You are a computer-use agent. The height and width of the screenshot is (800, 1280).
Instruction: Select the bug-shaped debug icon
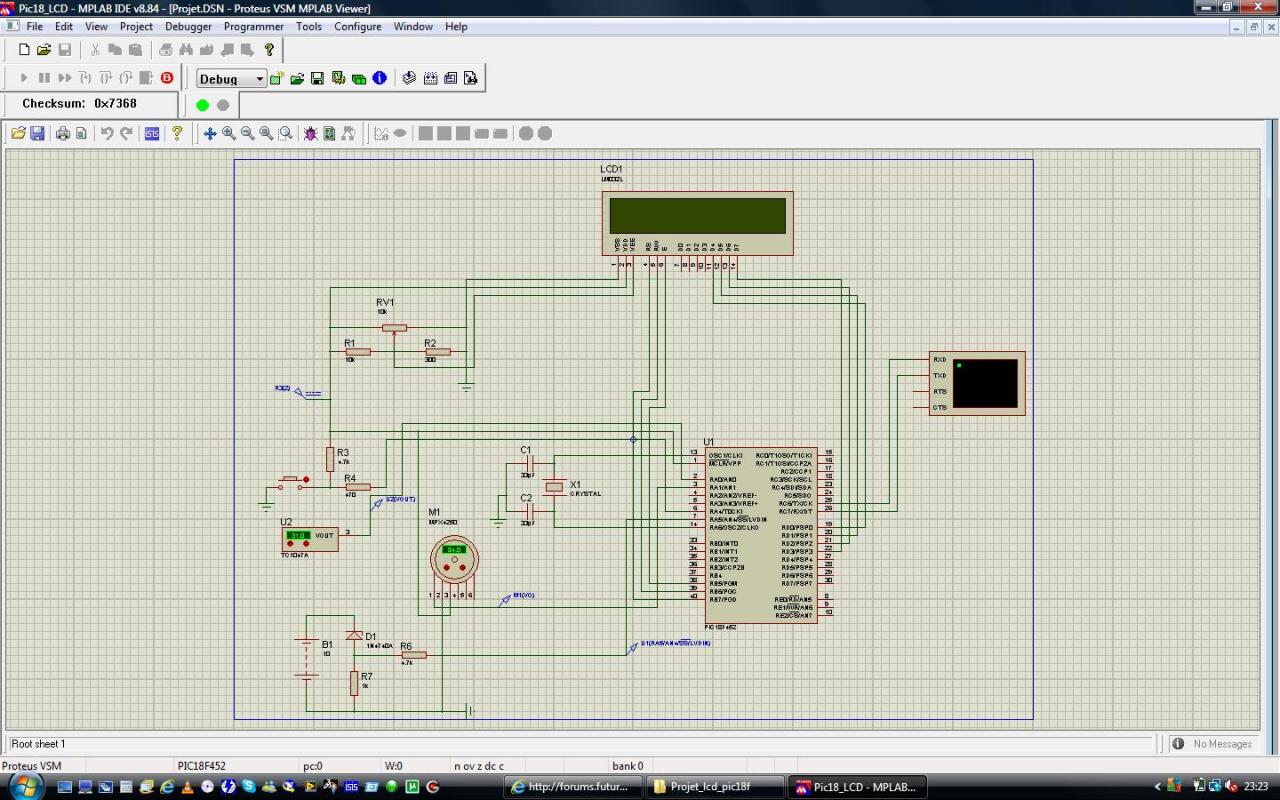[310, 133]
